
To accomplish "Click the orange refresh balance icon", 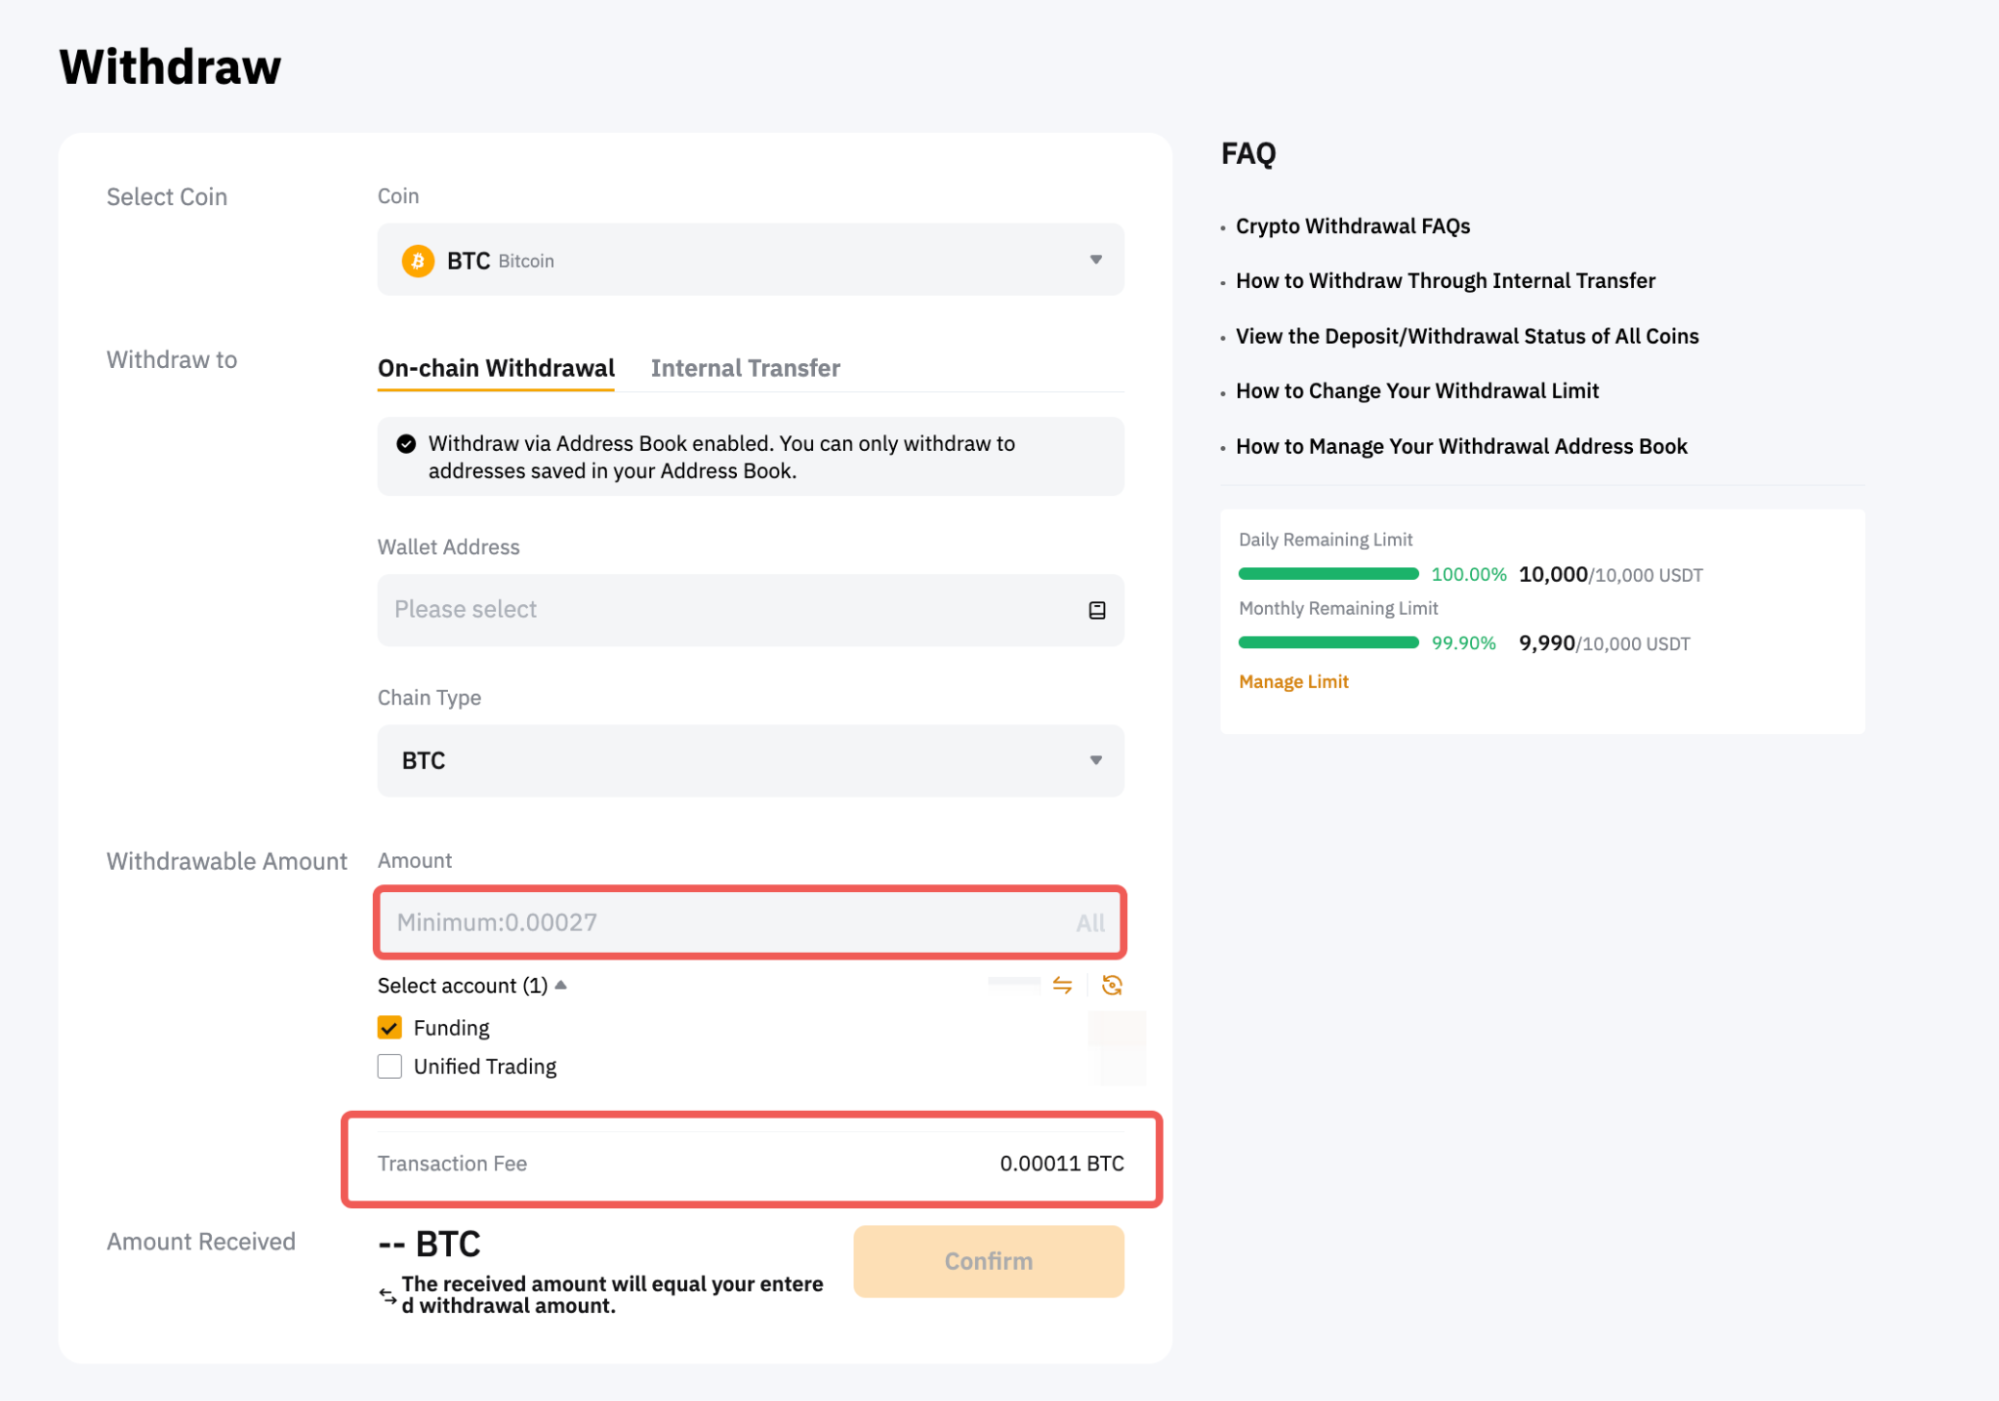I will pyautogui.click(x=1111, y=986).
